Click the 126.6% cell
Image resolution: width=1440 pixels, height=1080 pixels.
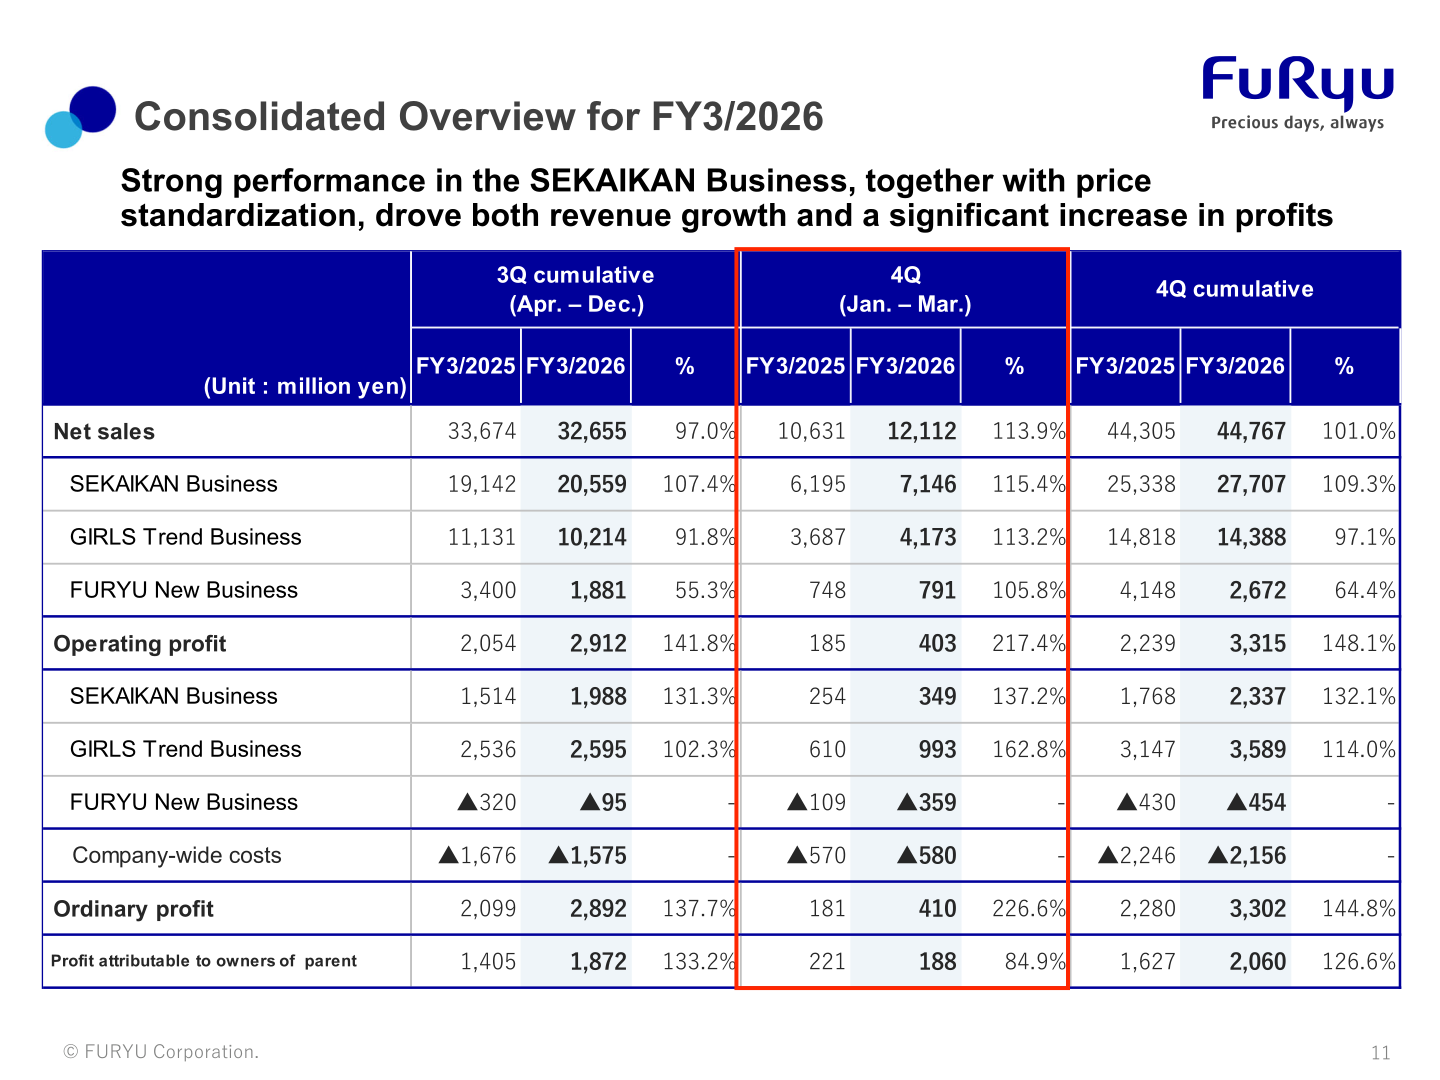click(1359, 961)
